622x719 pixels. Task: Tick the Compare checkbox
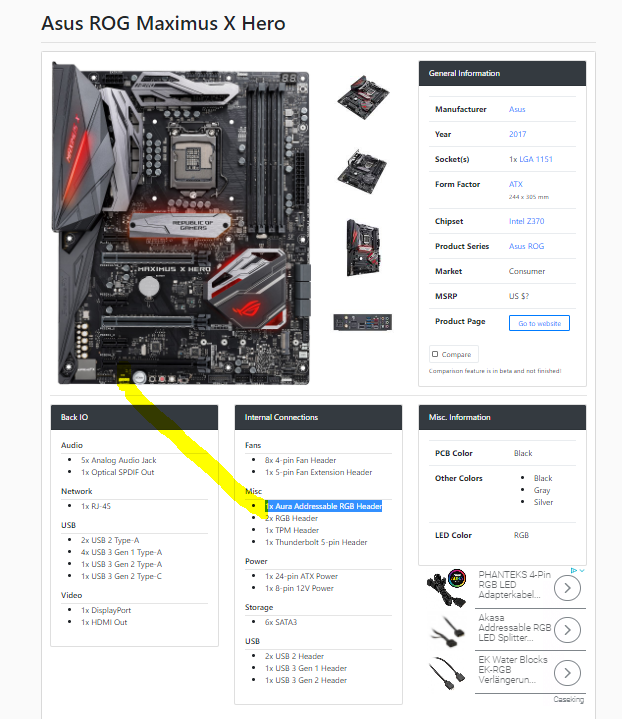(x=435, y=354)
